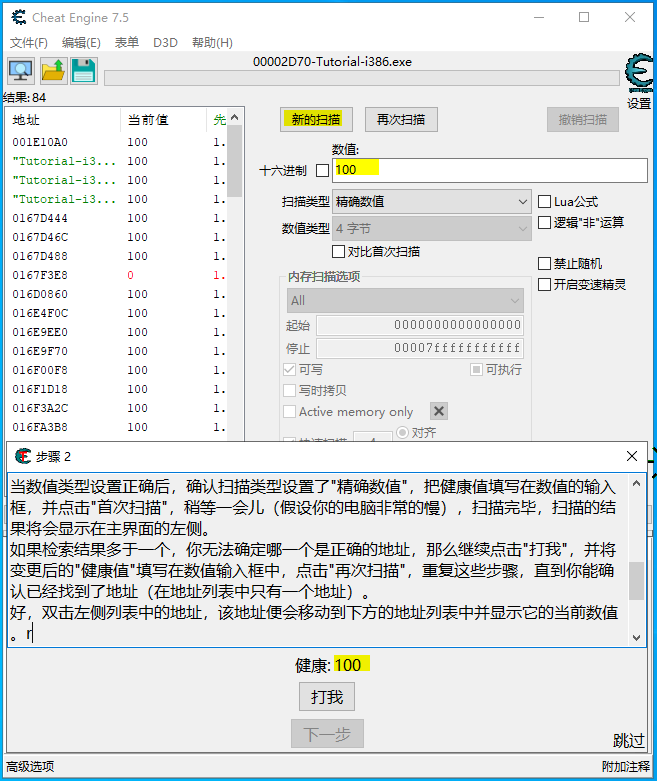Viewport: 657px width, 781px height.
Task: Open the File menu
Action: (x=29, y=43)
